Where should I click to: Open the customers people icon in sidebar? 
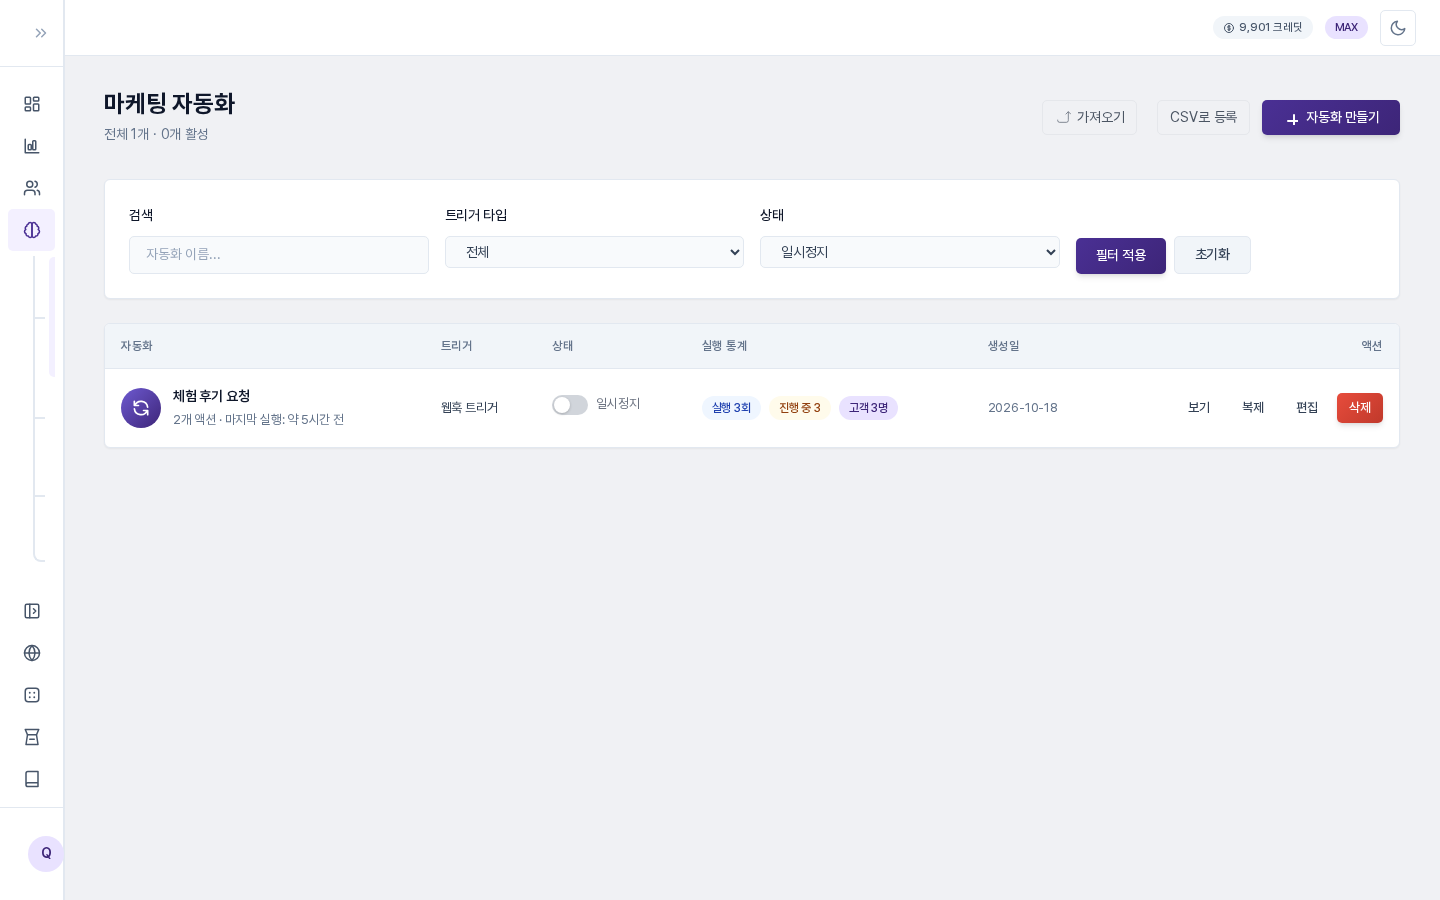tap(32, 188)
